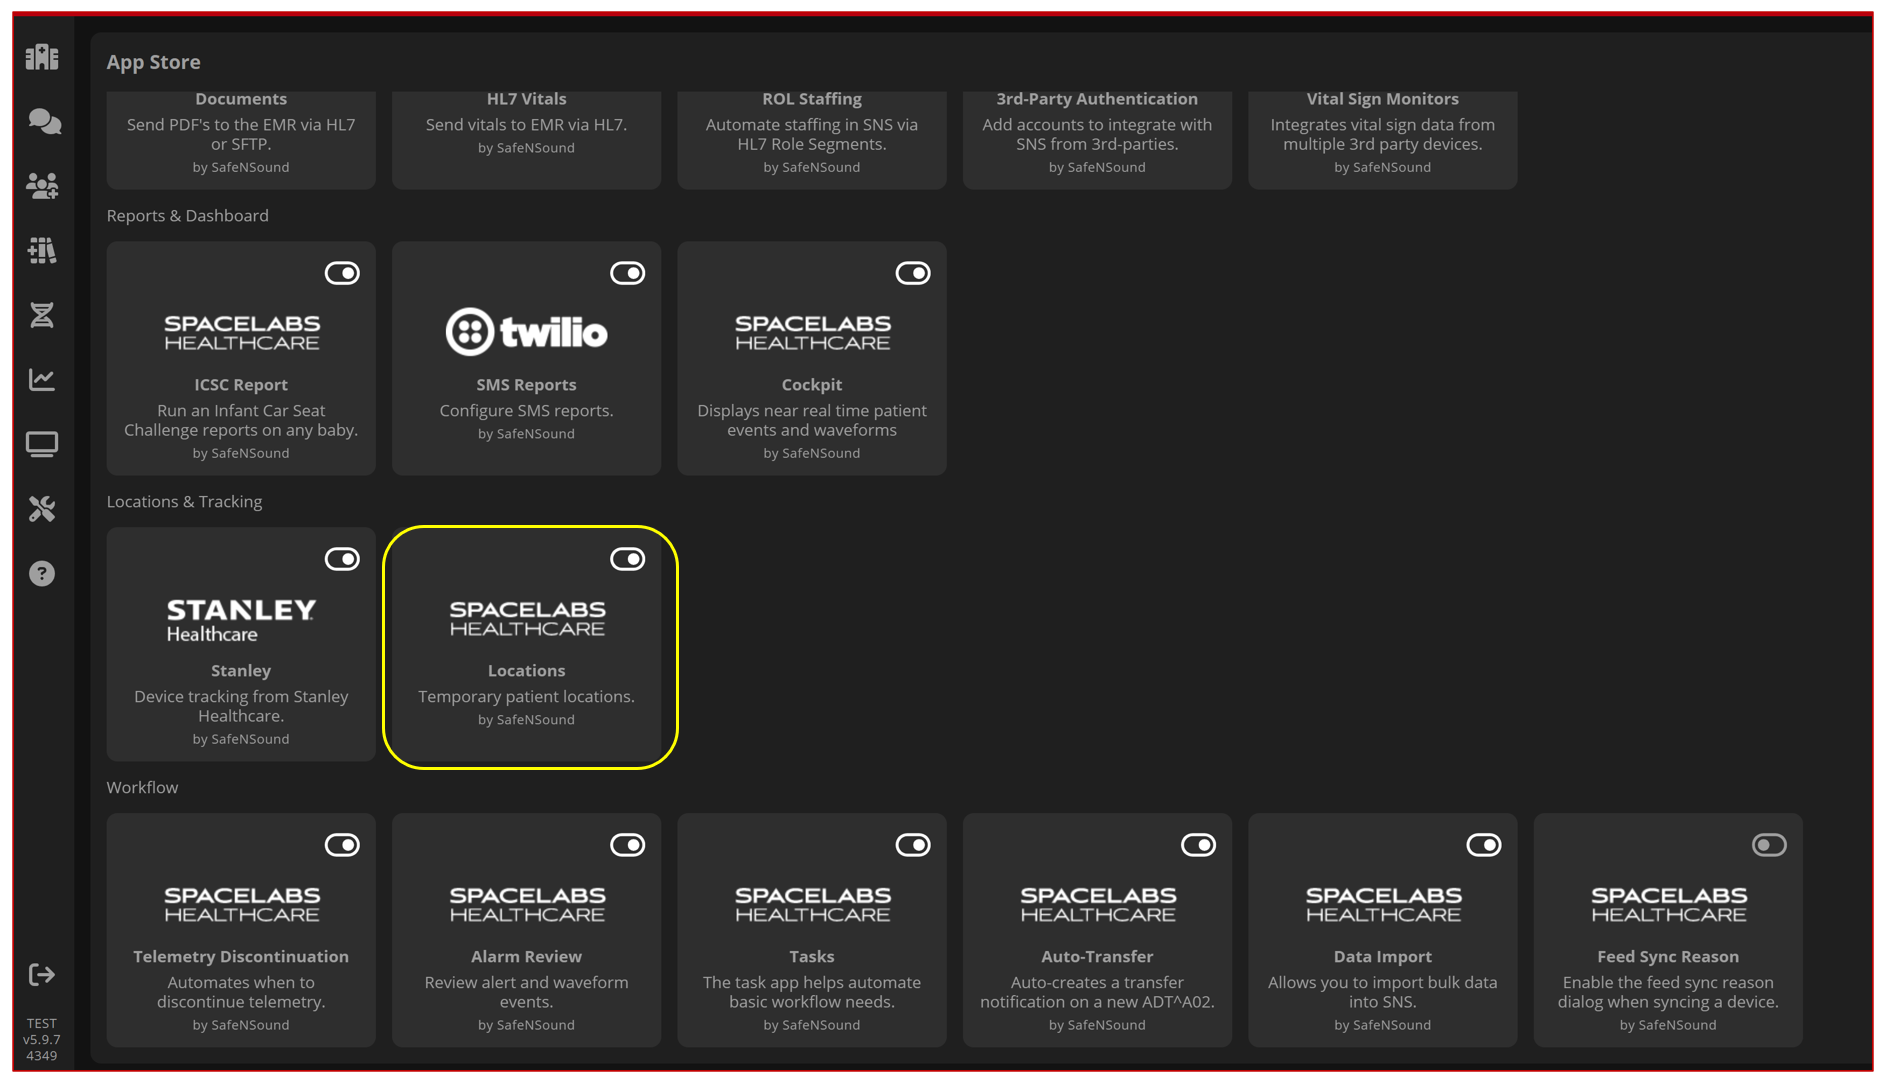Open the users group sidebar icon

tap(42, 186)
